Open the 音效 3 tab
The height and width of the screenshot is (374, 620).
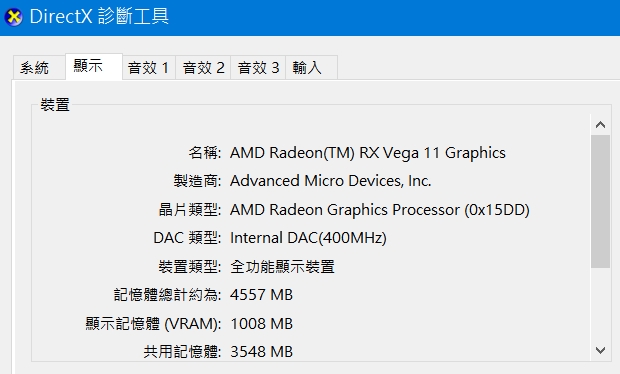coord(258,68)
